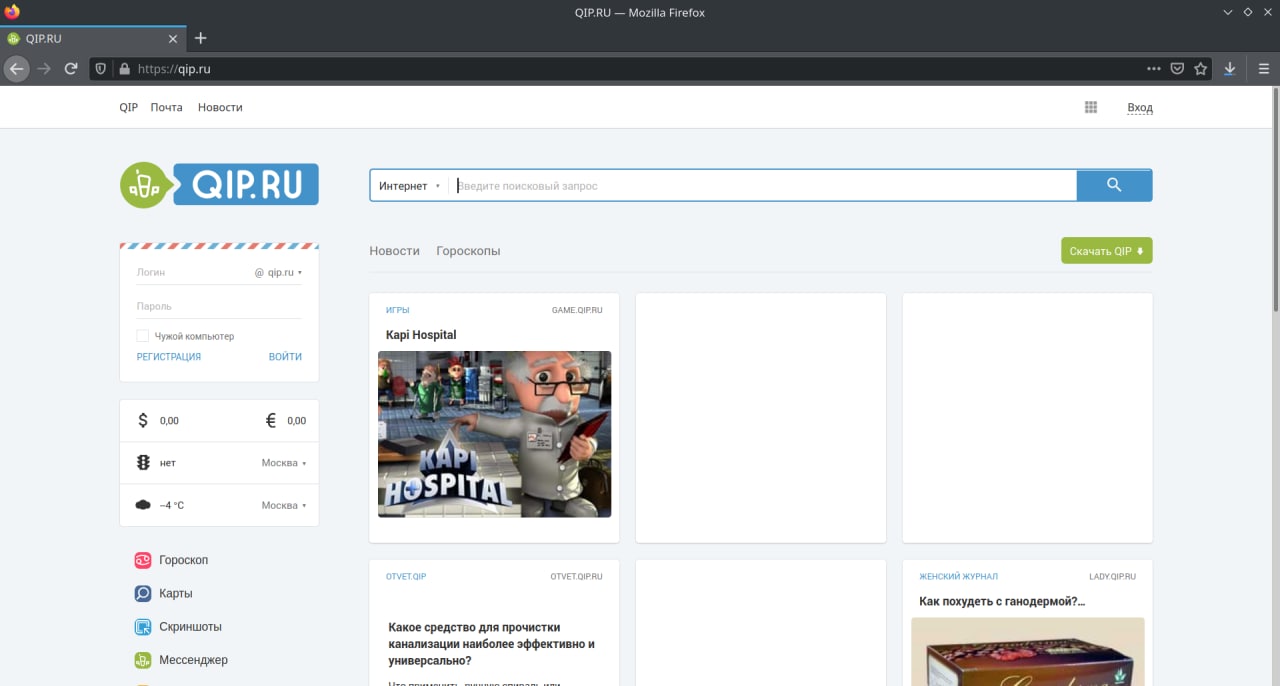Screen dimensions: 1280x686
Task: Open the @qip.ru domain dropdown
Action: pos(278,272)
